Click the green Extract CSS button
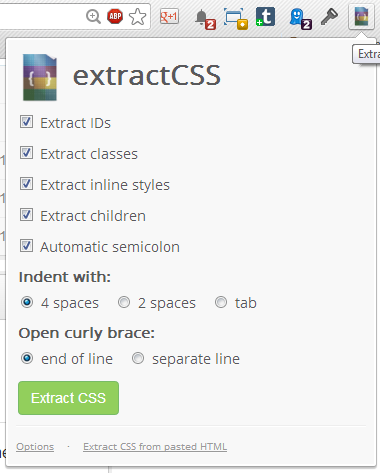This screenshot has height=473, width=380. click(x=68, y=398)
